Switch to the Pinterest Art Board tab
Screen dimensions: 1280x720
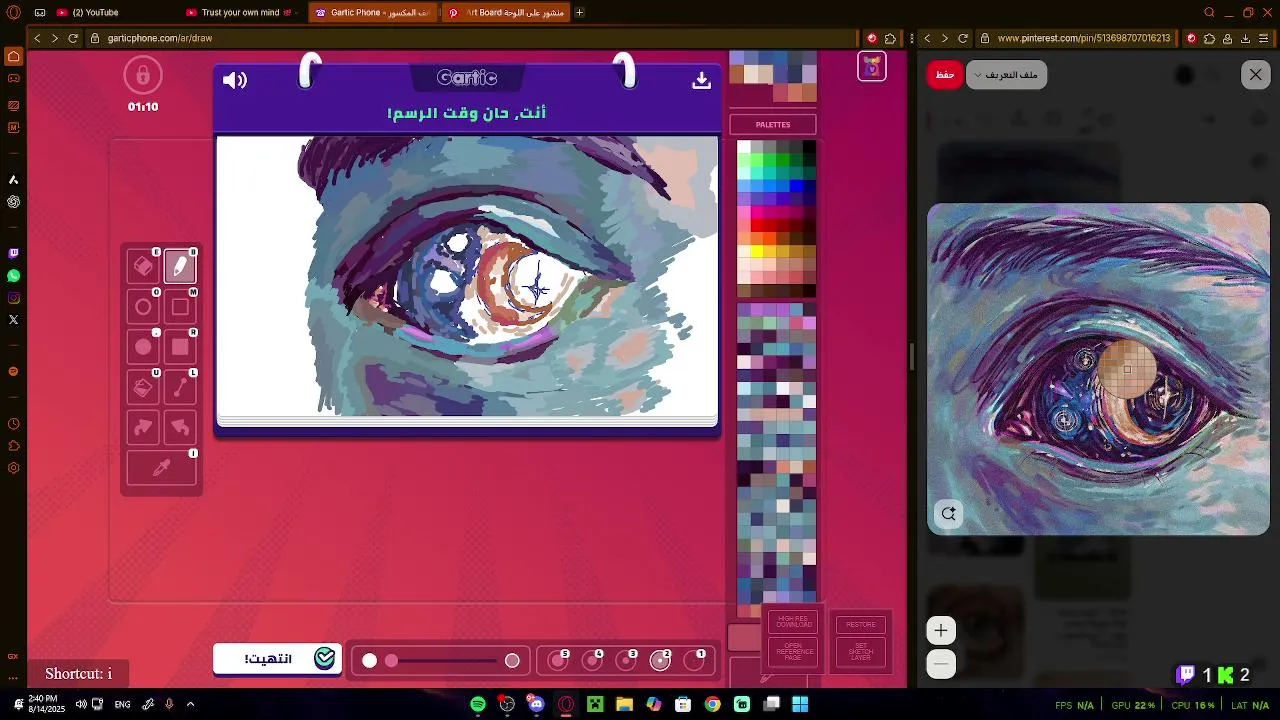(x=505, y=13)
